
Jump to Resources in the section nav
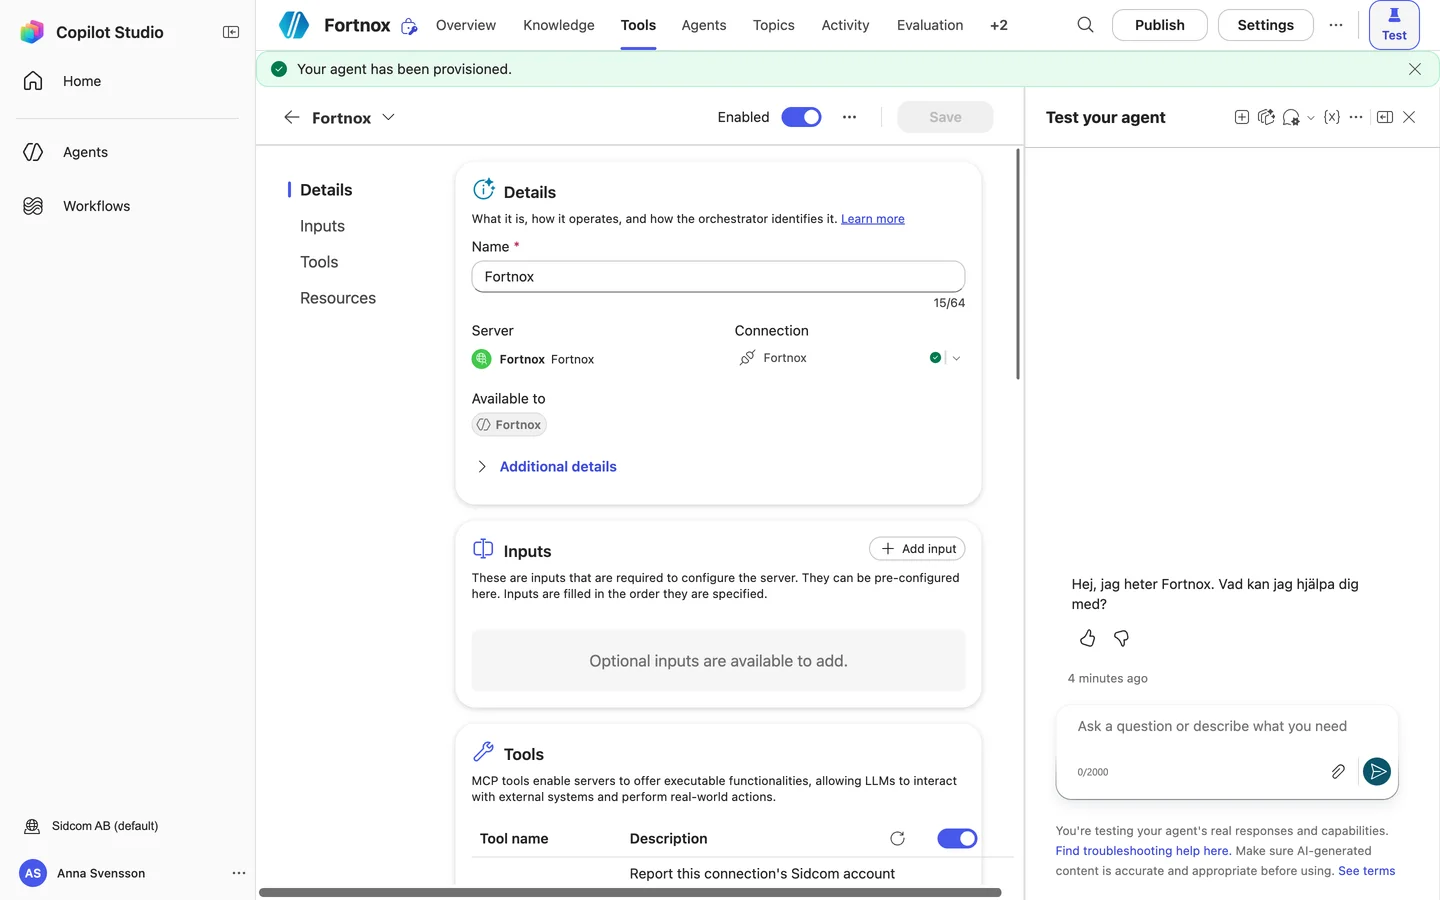click(338, 298)
